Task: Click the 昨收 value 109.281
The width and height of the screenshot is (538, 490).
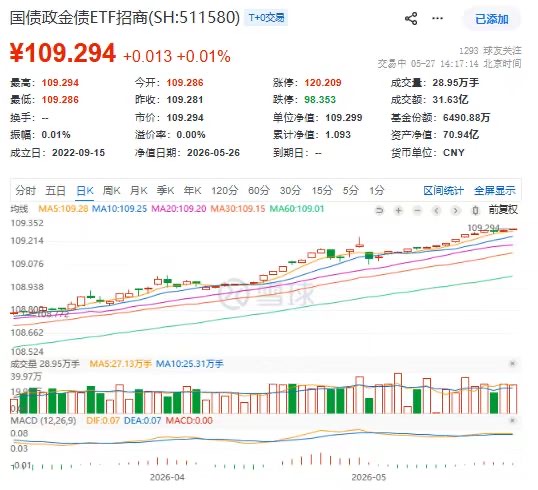Action: pos(185,100)
